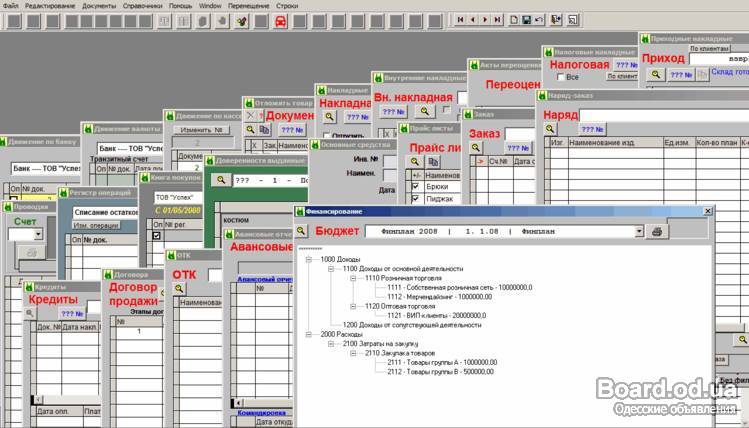Click magnifier icon in Заказ window
This screenshot has height=428, width=749.
click(x=474, y=146)
